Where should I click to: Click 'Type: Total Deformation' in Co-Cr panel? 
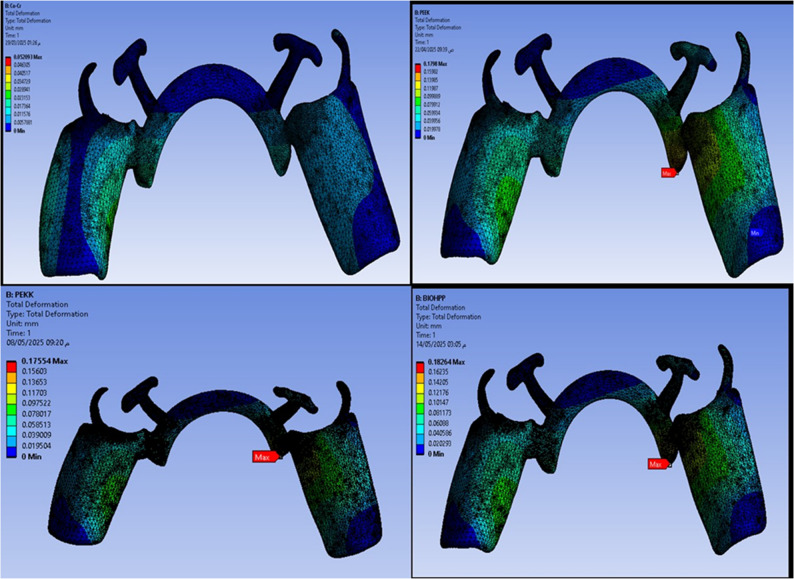[28, 21]
